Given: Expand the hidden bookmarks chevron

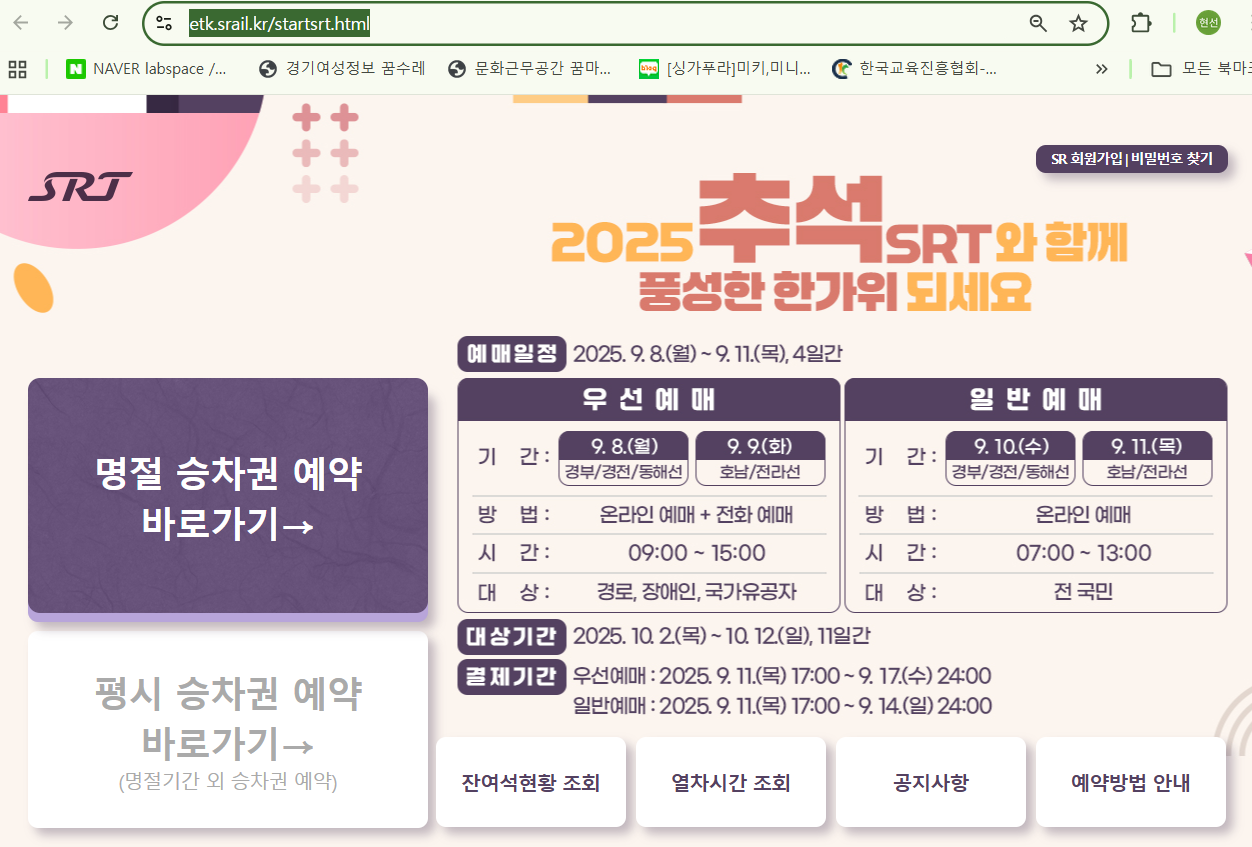Looking at the screenshot, I should [x=1102, y=69].
